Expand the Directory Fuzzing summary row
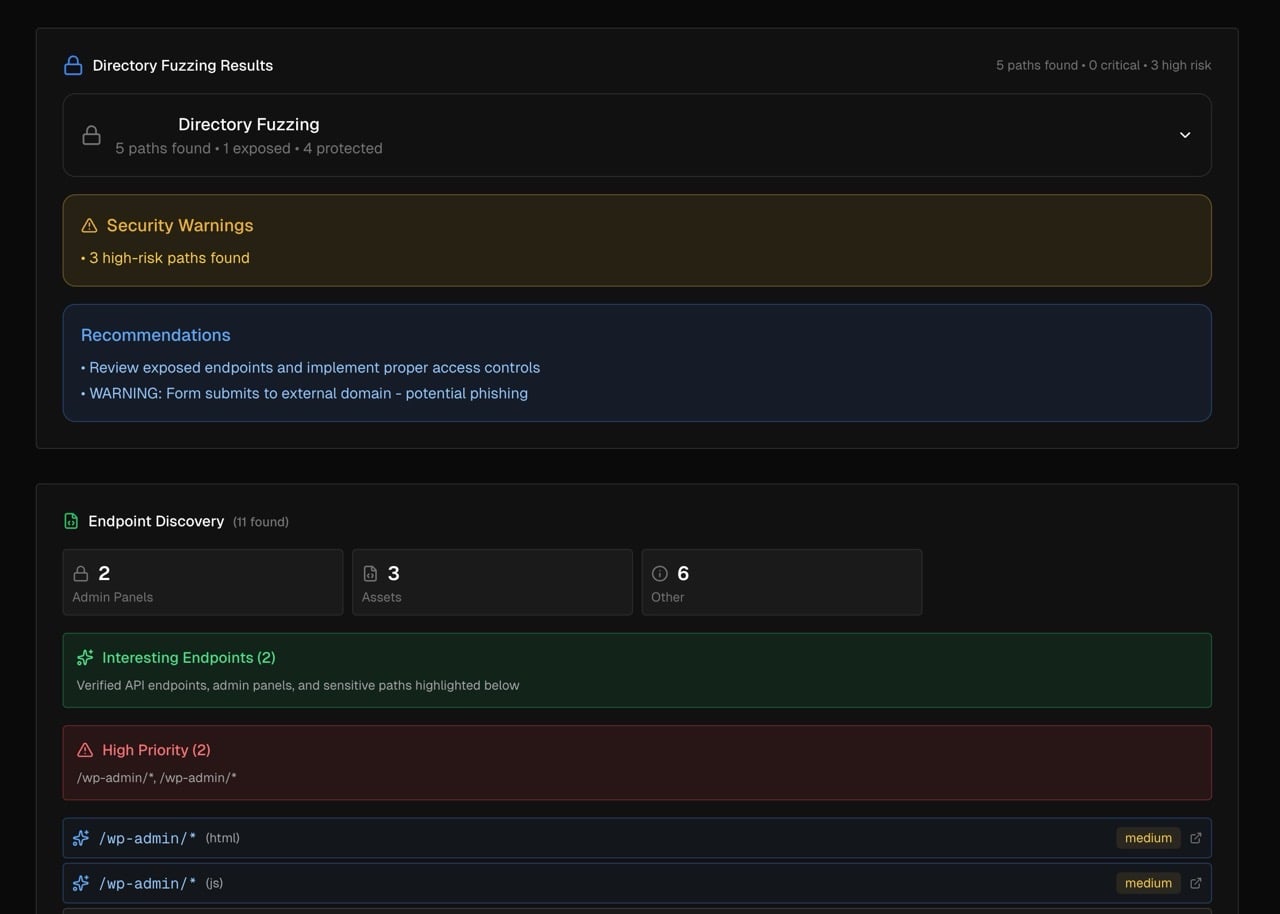 636,135
